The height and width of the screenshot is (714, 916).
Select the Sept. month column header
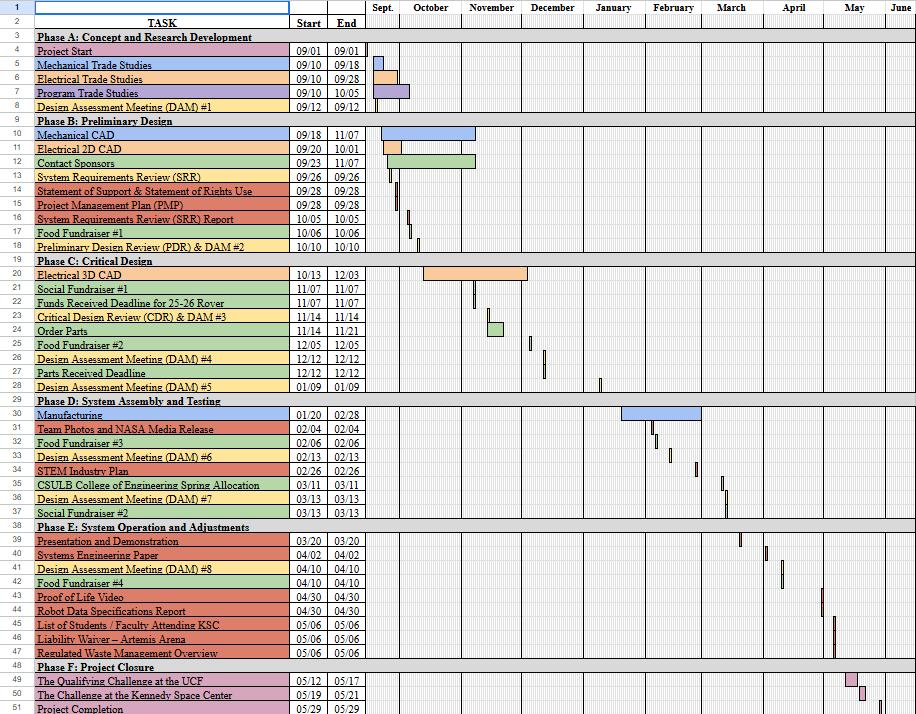382,8
